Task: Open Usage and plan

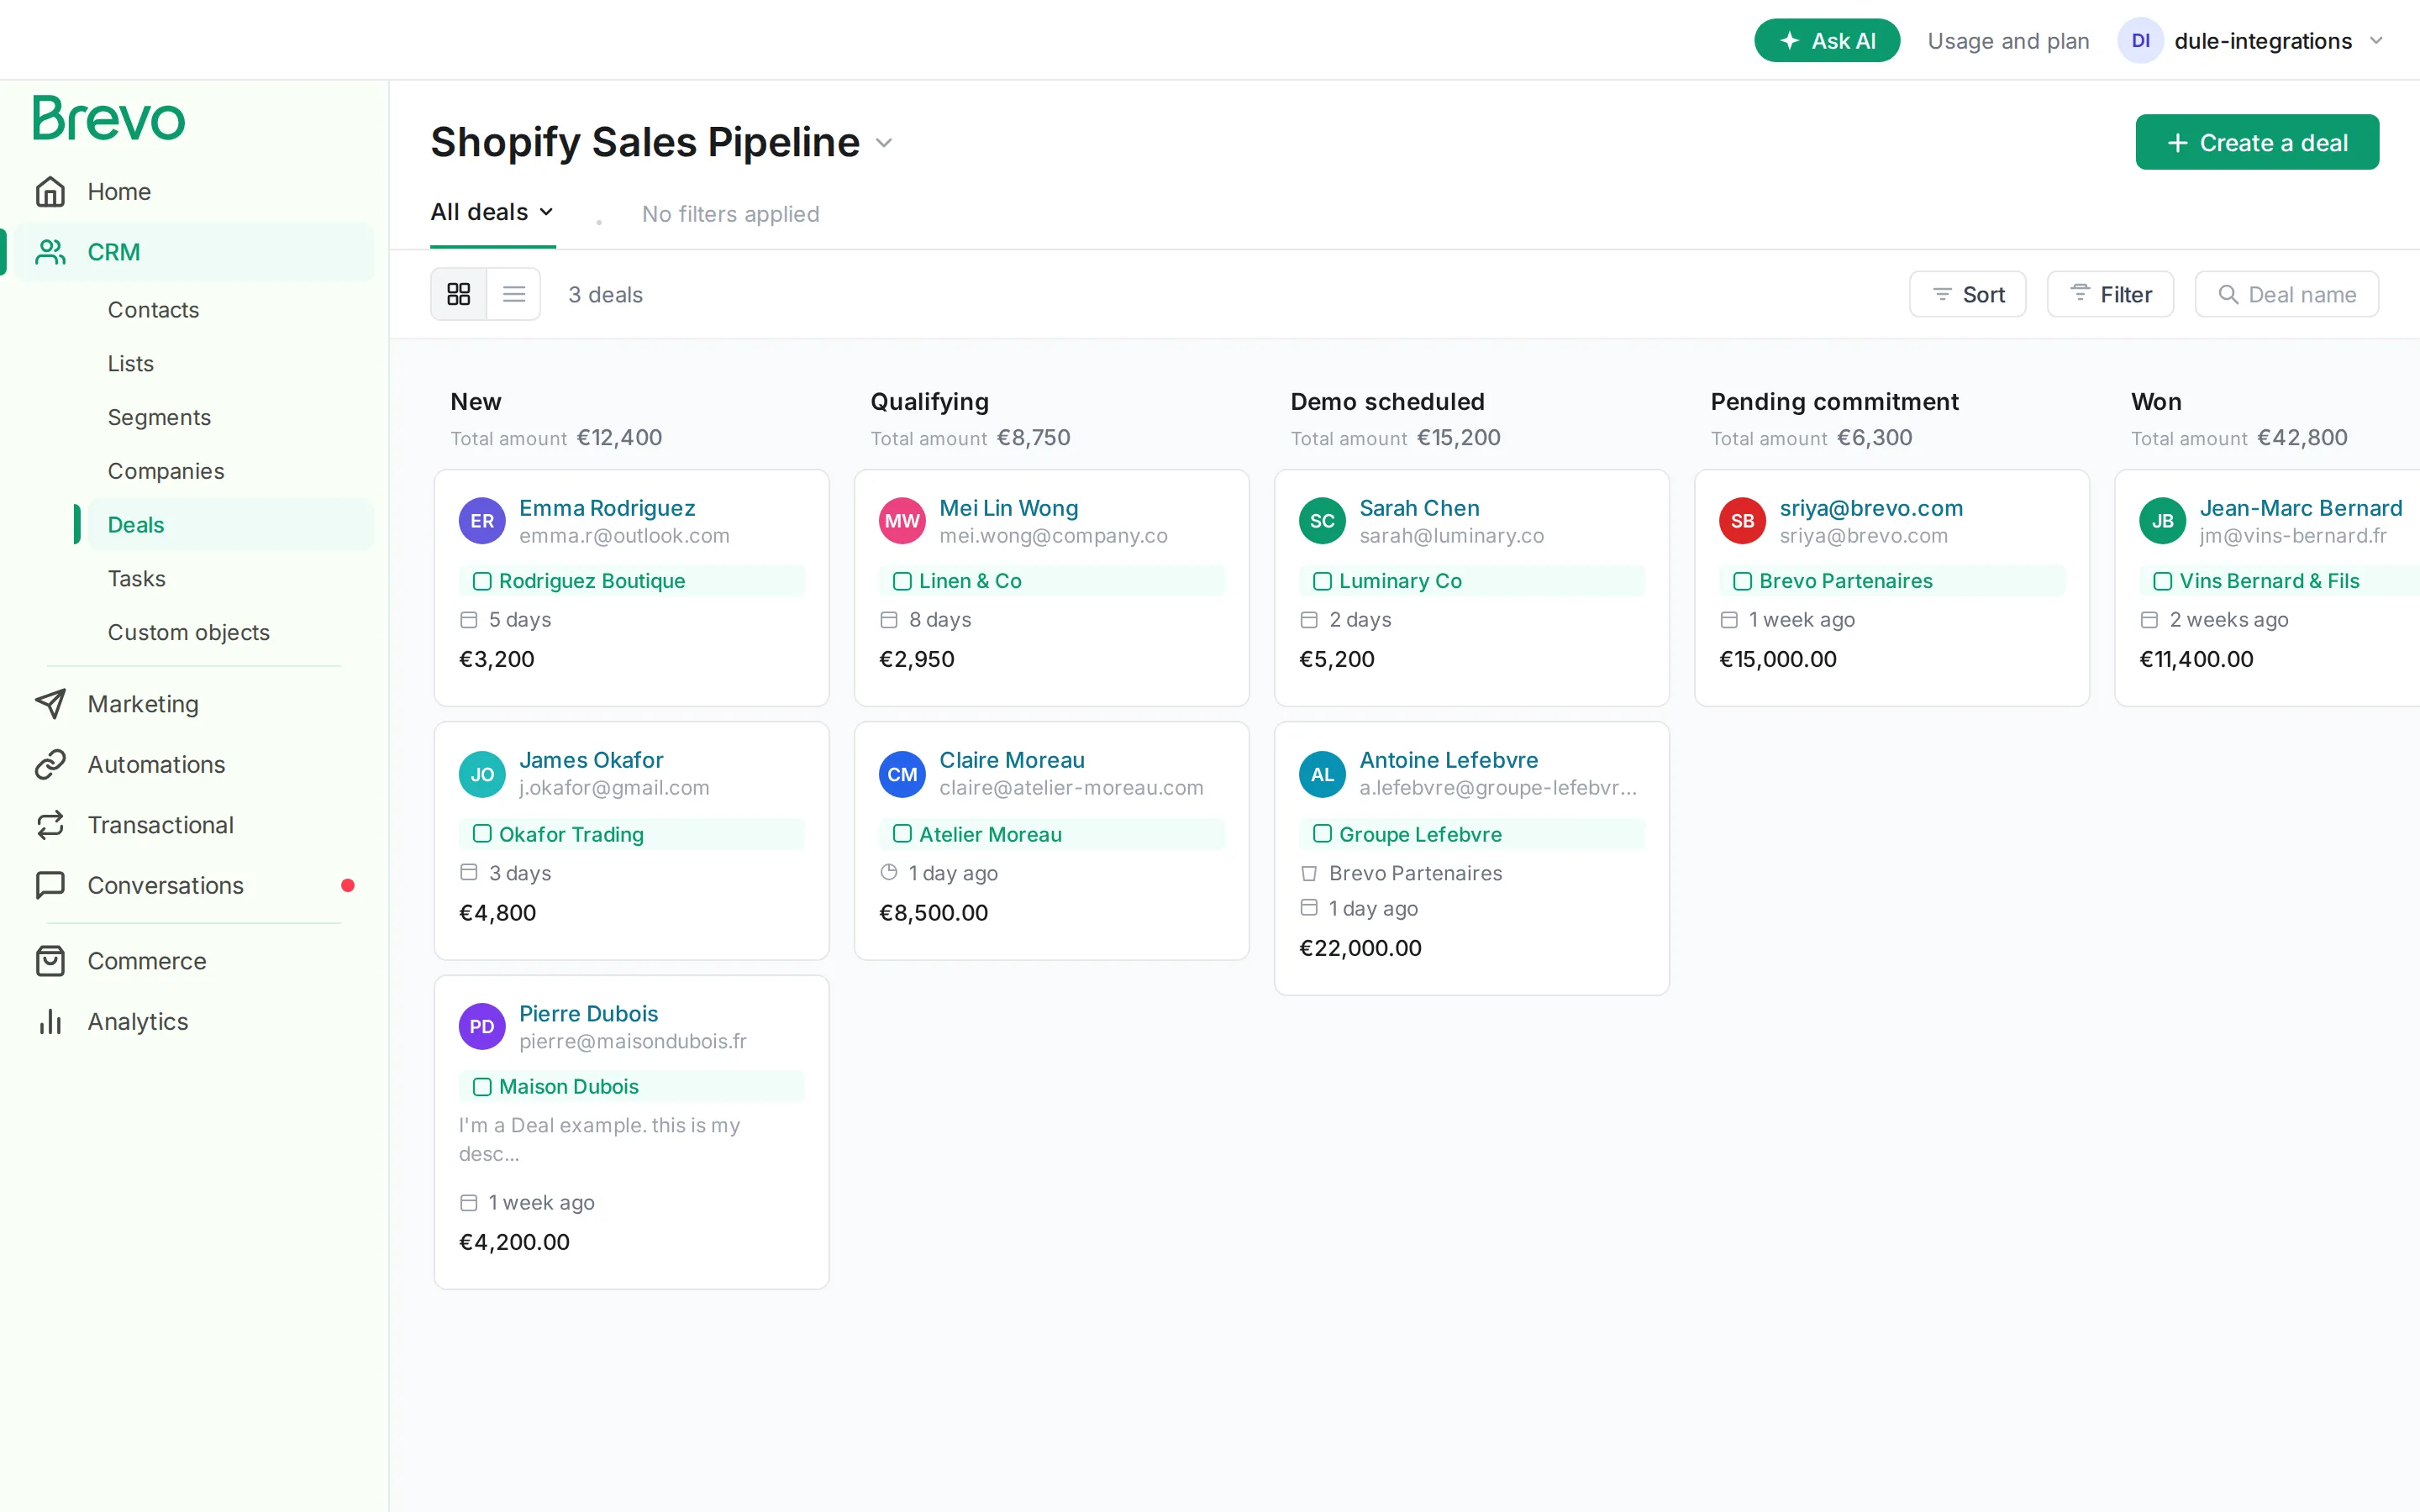Action: [x=2008, y=41]
